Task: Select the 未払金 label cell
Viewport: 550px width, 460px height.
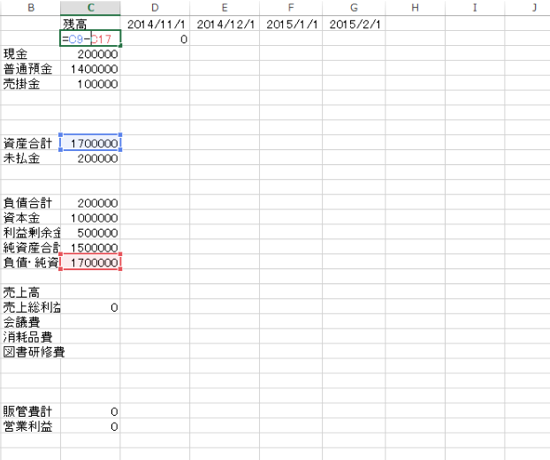Action: [x=31, y=158]
